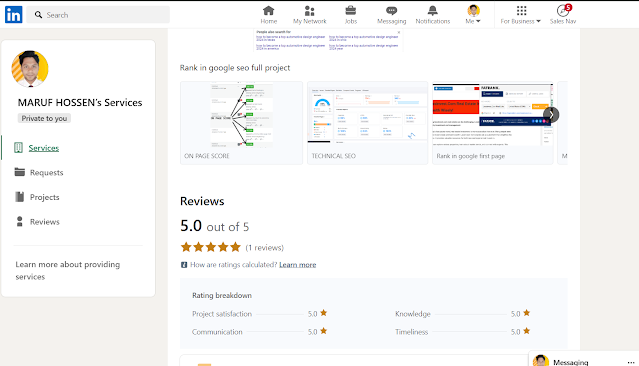Click the Requests folder icon
Screen dimensions: 639x366
tap(20, 172)
